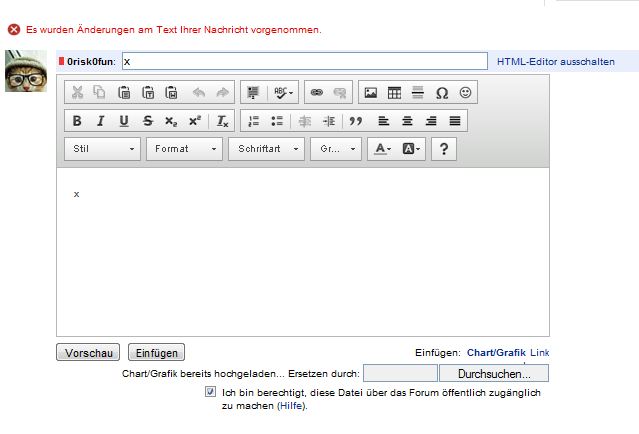Insert a hyperlink with chain icon
The height and width of the screenshot is (434, 639).
(x=317, y=93)
